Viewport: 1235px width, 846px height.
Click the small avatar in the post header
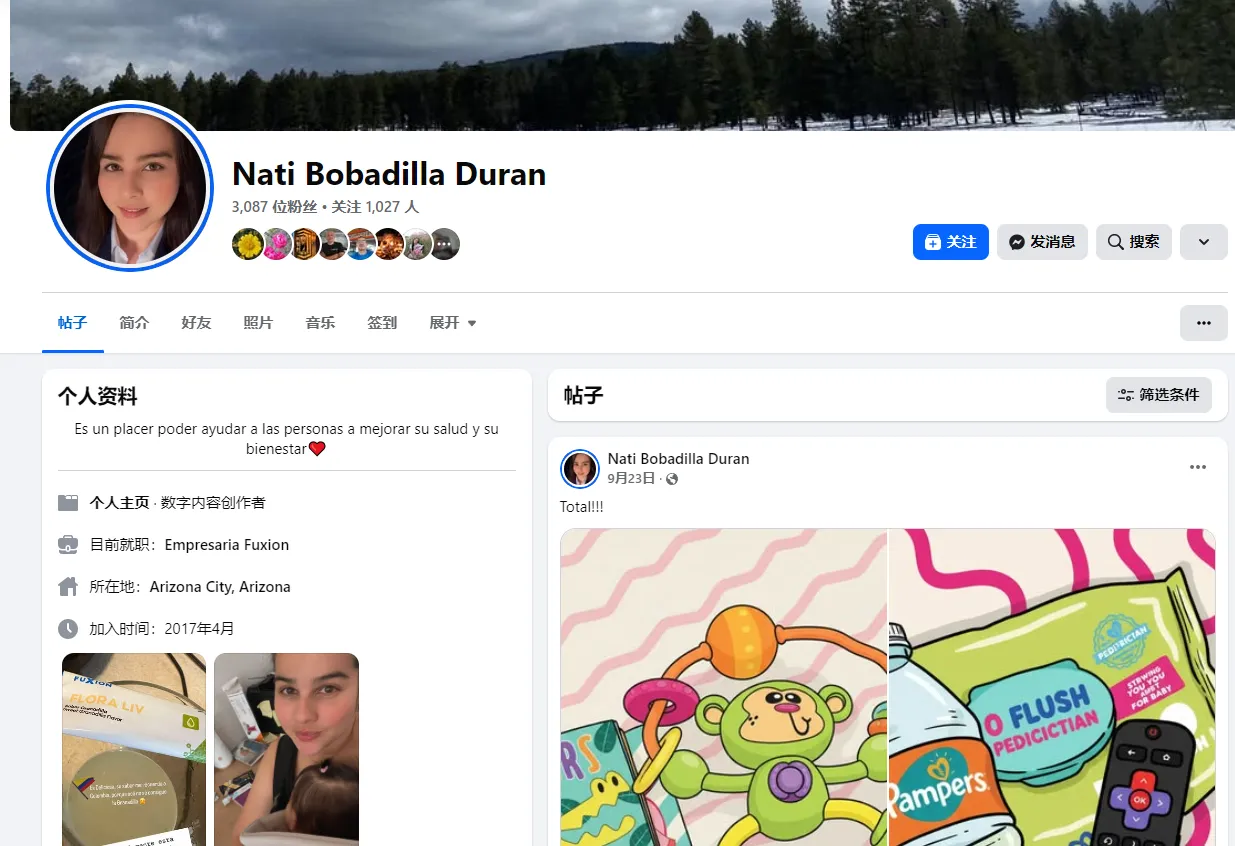point(580,468)
